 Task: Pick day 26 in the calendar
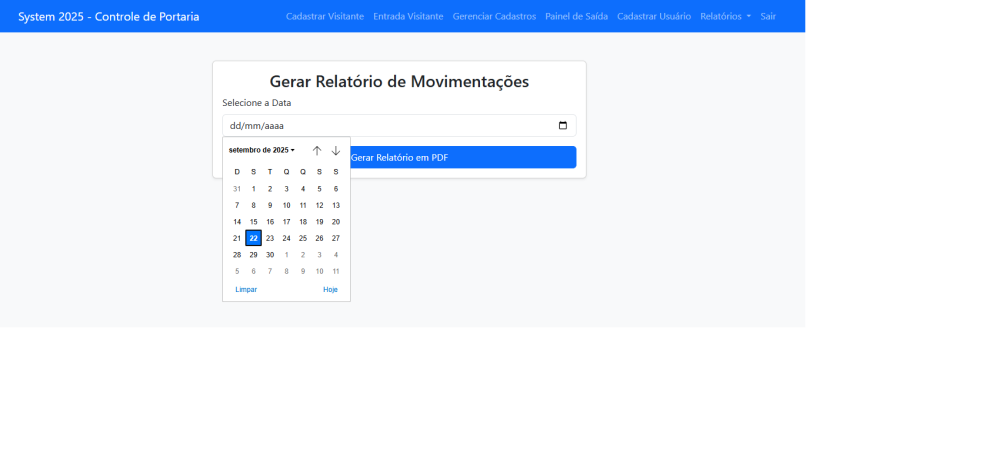(x=320, y=238)
